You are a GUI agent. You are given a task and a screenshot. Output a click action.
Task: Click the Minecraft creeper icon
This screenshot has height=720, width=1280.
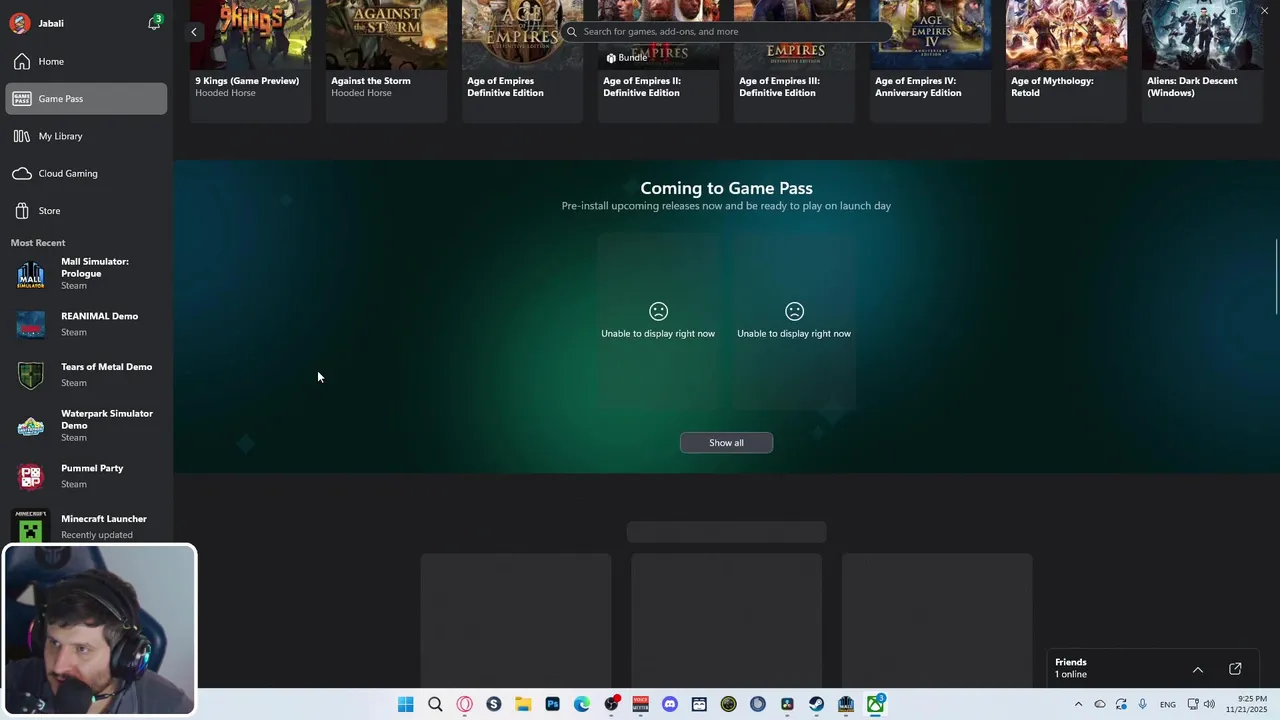(x=31, y=527)
